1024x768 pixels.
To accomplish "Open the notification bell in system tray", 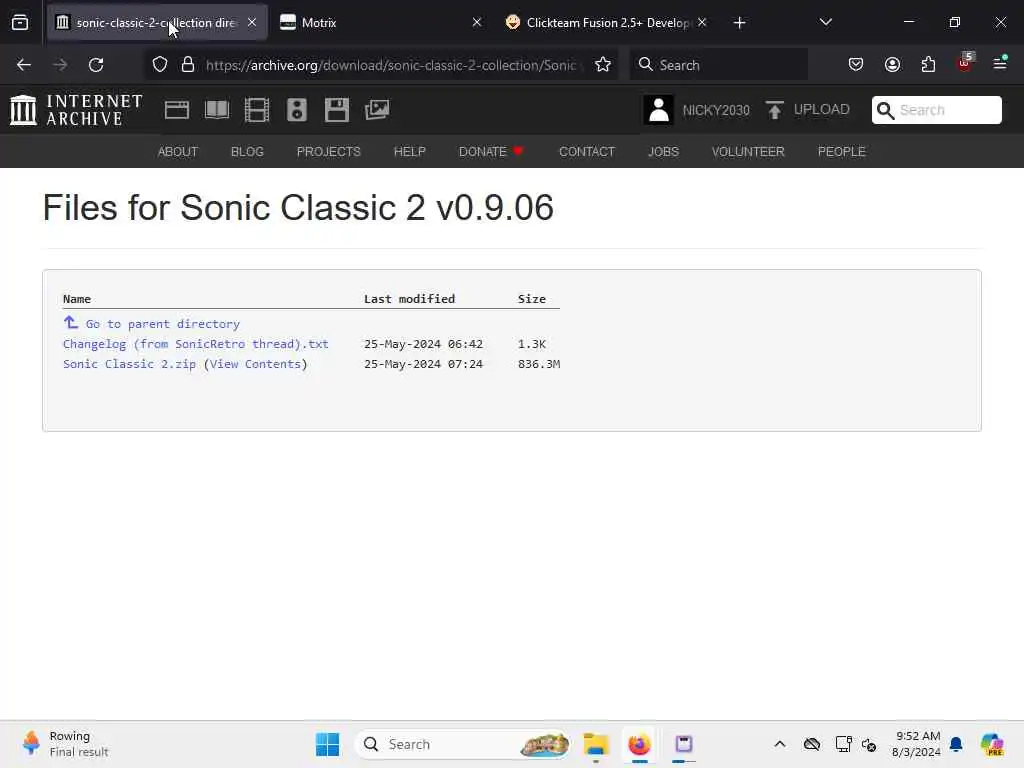I will coord(956,744).
